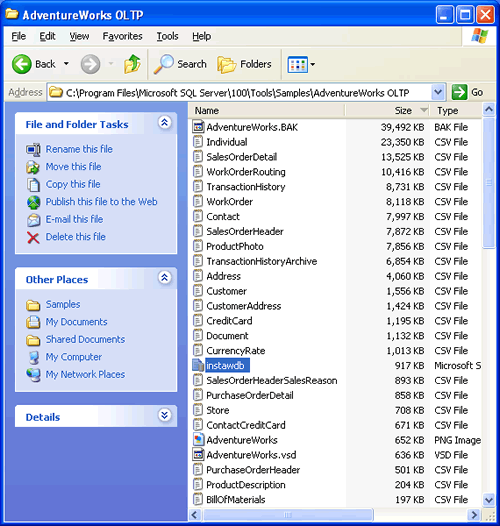Select the Contact file
The image size is (500, 526).
click(x=223, y=216)
